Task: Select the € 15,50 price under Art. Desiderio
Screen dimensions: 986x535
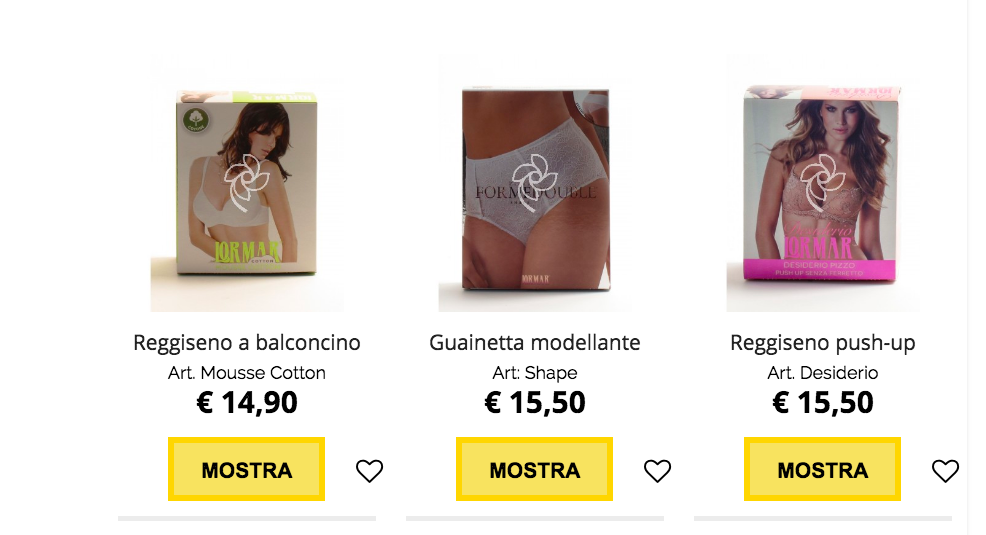Action: 823,402
